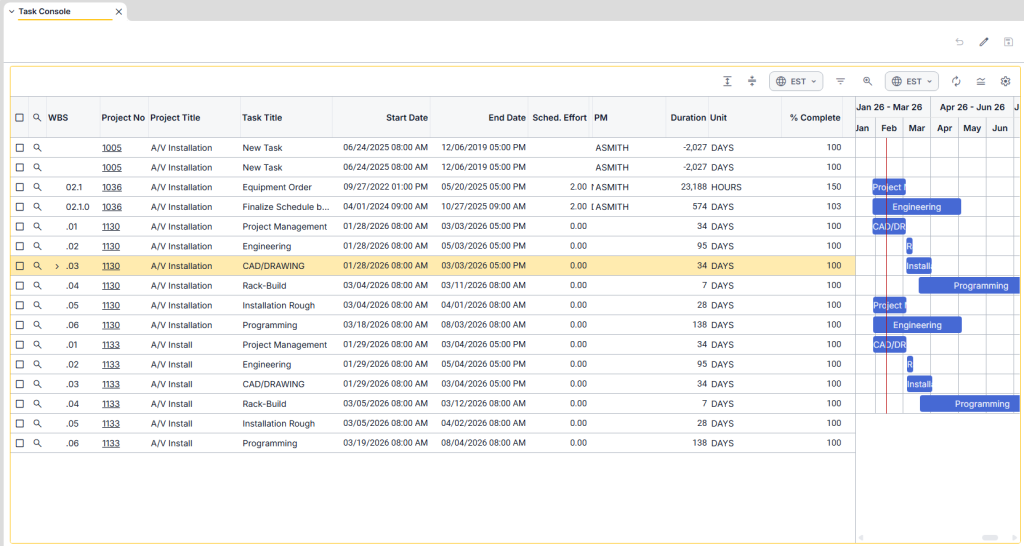
Task: Click the pencil edit icon
Action: click(x=984, y=42)
